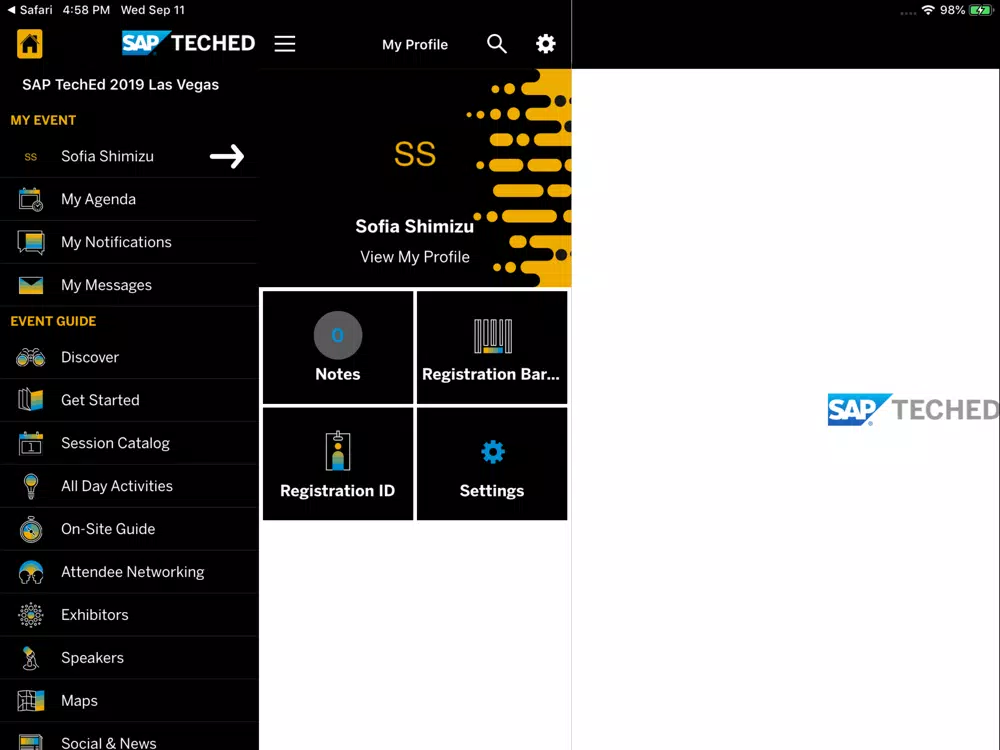Open Maps entry
Viewport: 1000px width, 750px height.
pyautogui.click(x=129, y=701)
